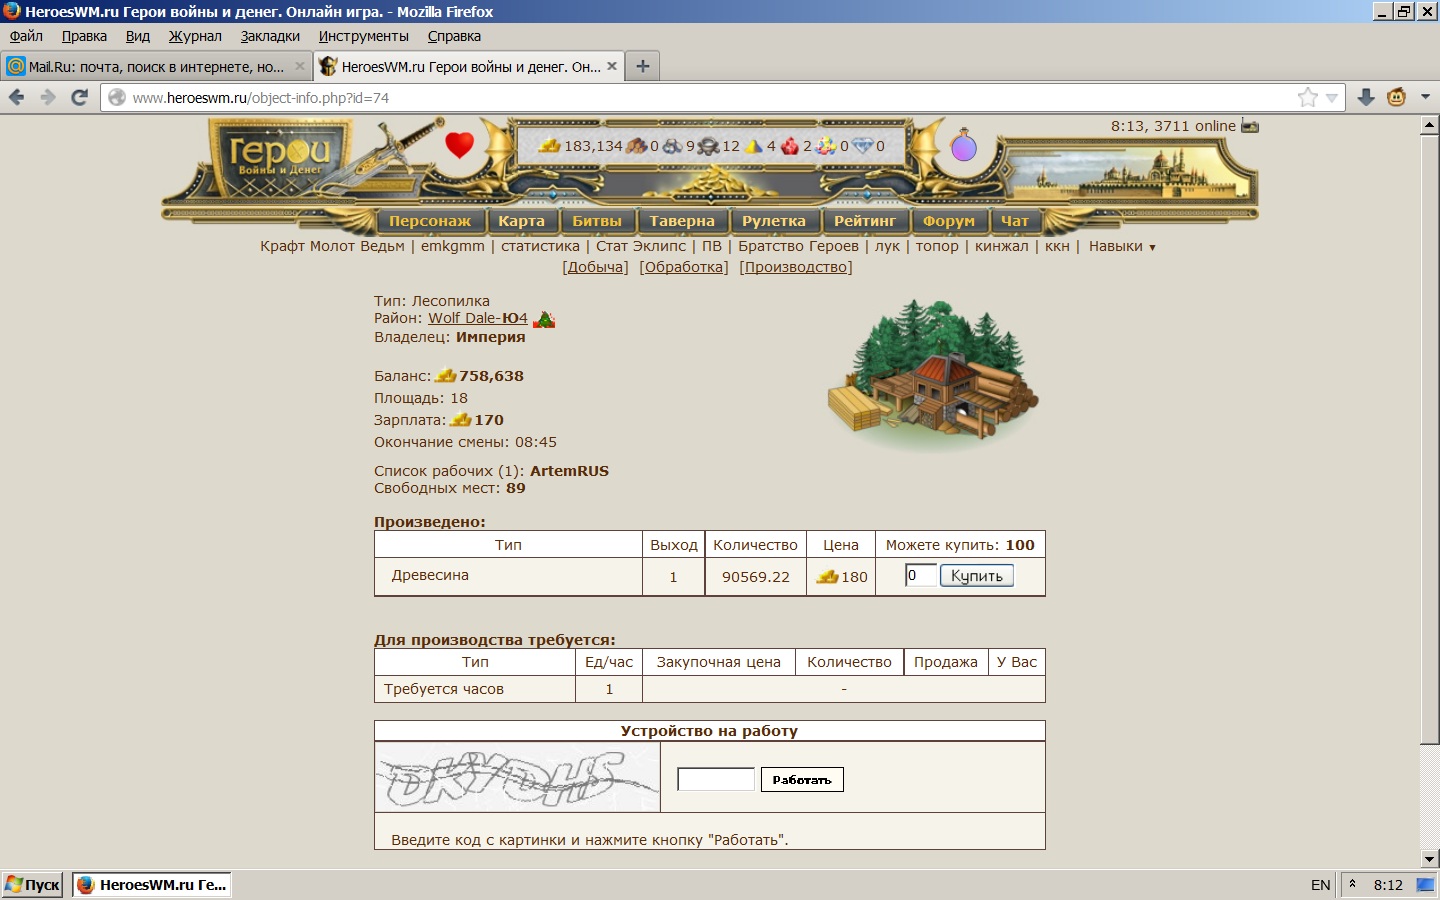Click the sulfur resource icon in header
This screenshot has width=1440, height=900.
[753, 146]
